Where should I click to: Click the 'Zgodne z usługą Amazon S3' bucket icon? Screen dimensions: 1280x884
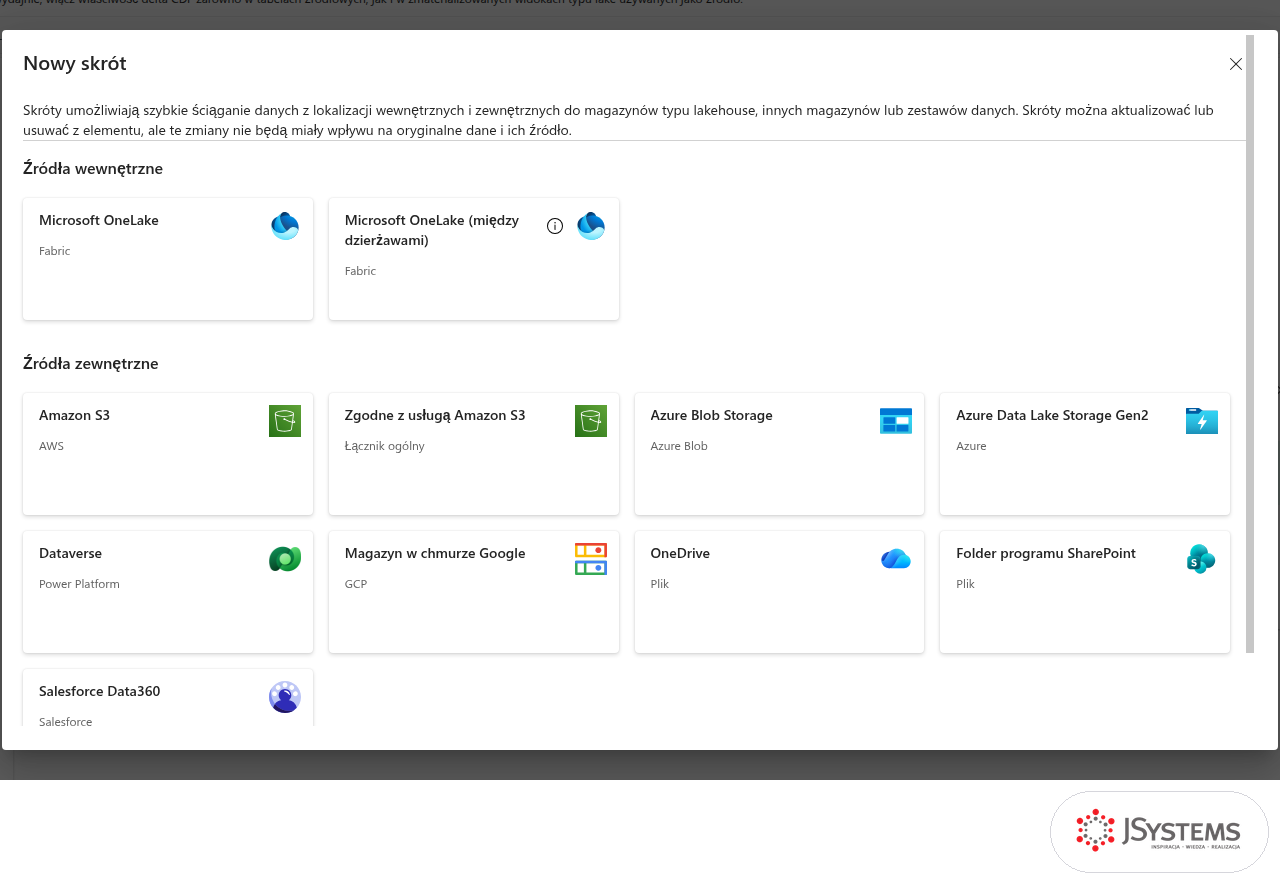(591, 421)
